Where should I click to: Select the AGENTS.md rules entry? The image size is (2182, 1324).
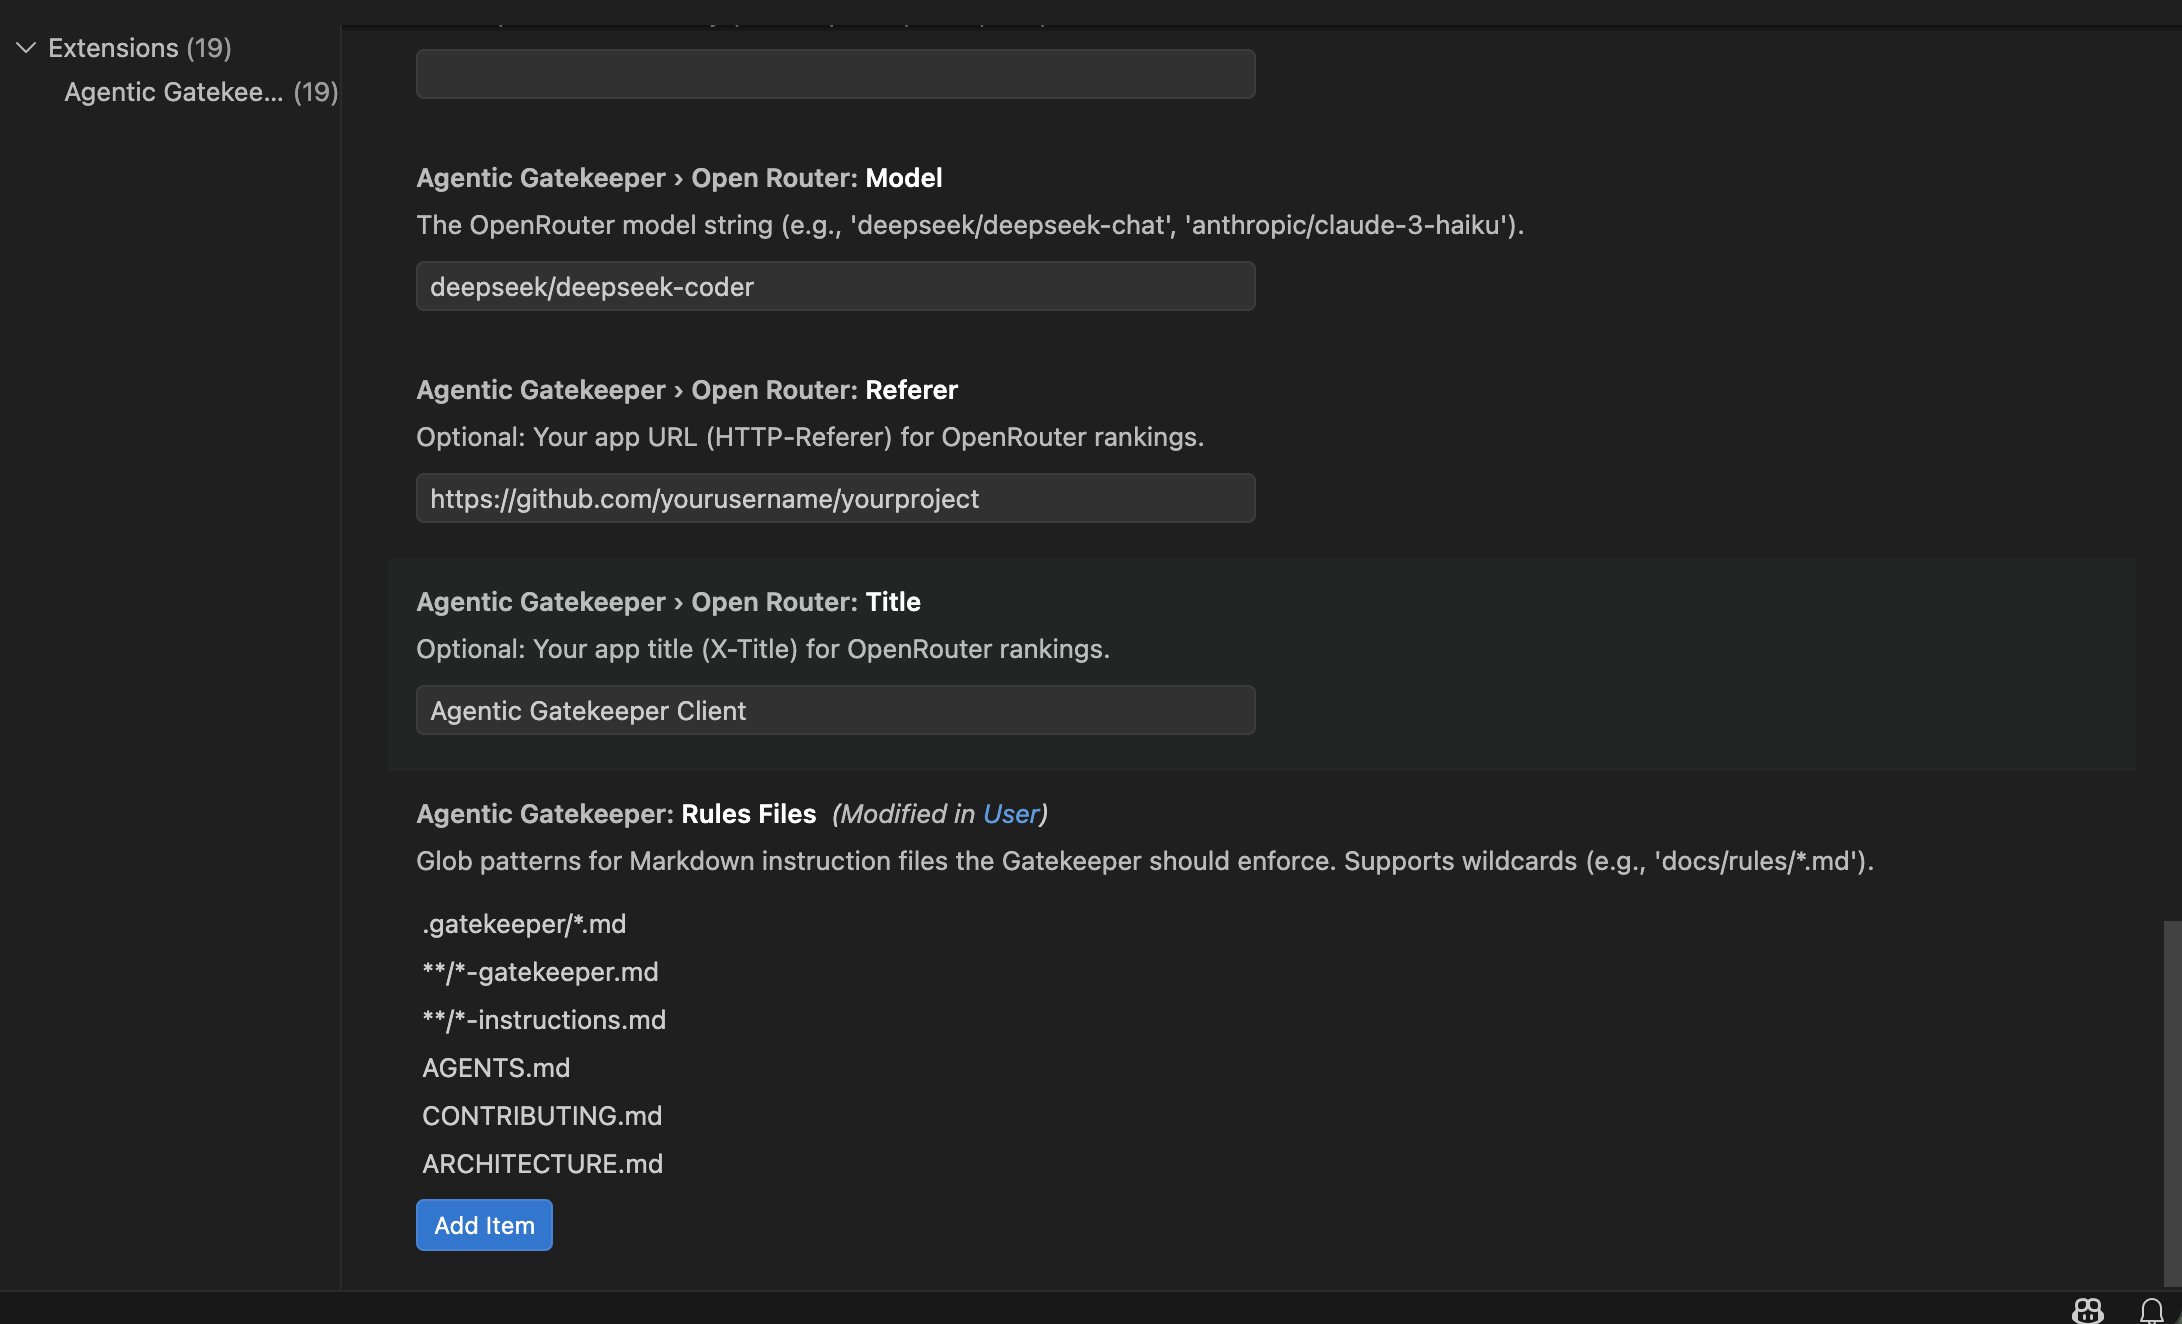pyautogui.click(x=496, y=1067)
